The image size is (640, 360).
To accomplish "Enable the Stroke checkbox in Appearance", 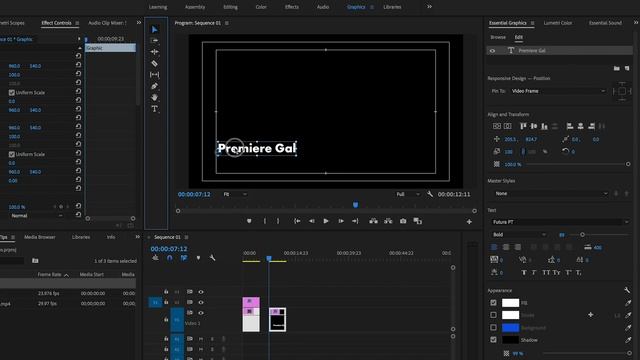I will tap(493, 315).
